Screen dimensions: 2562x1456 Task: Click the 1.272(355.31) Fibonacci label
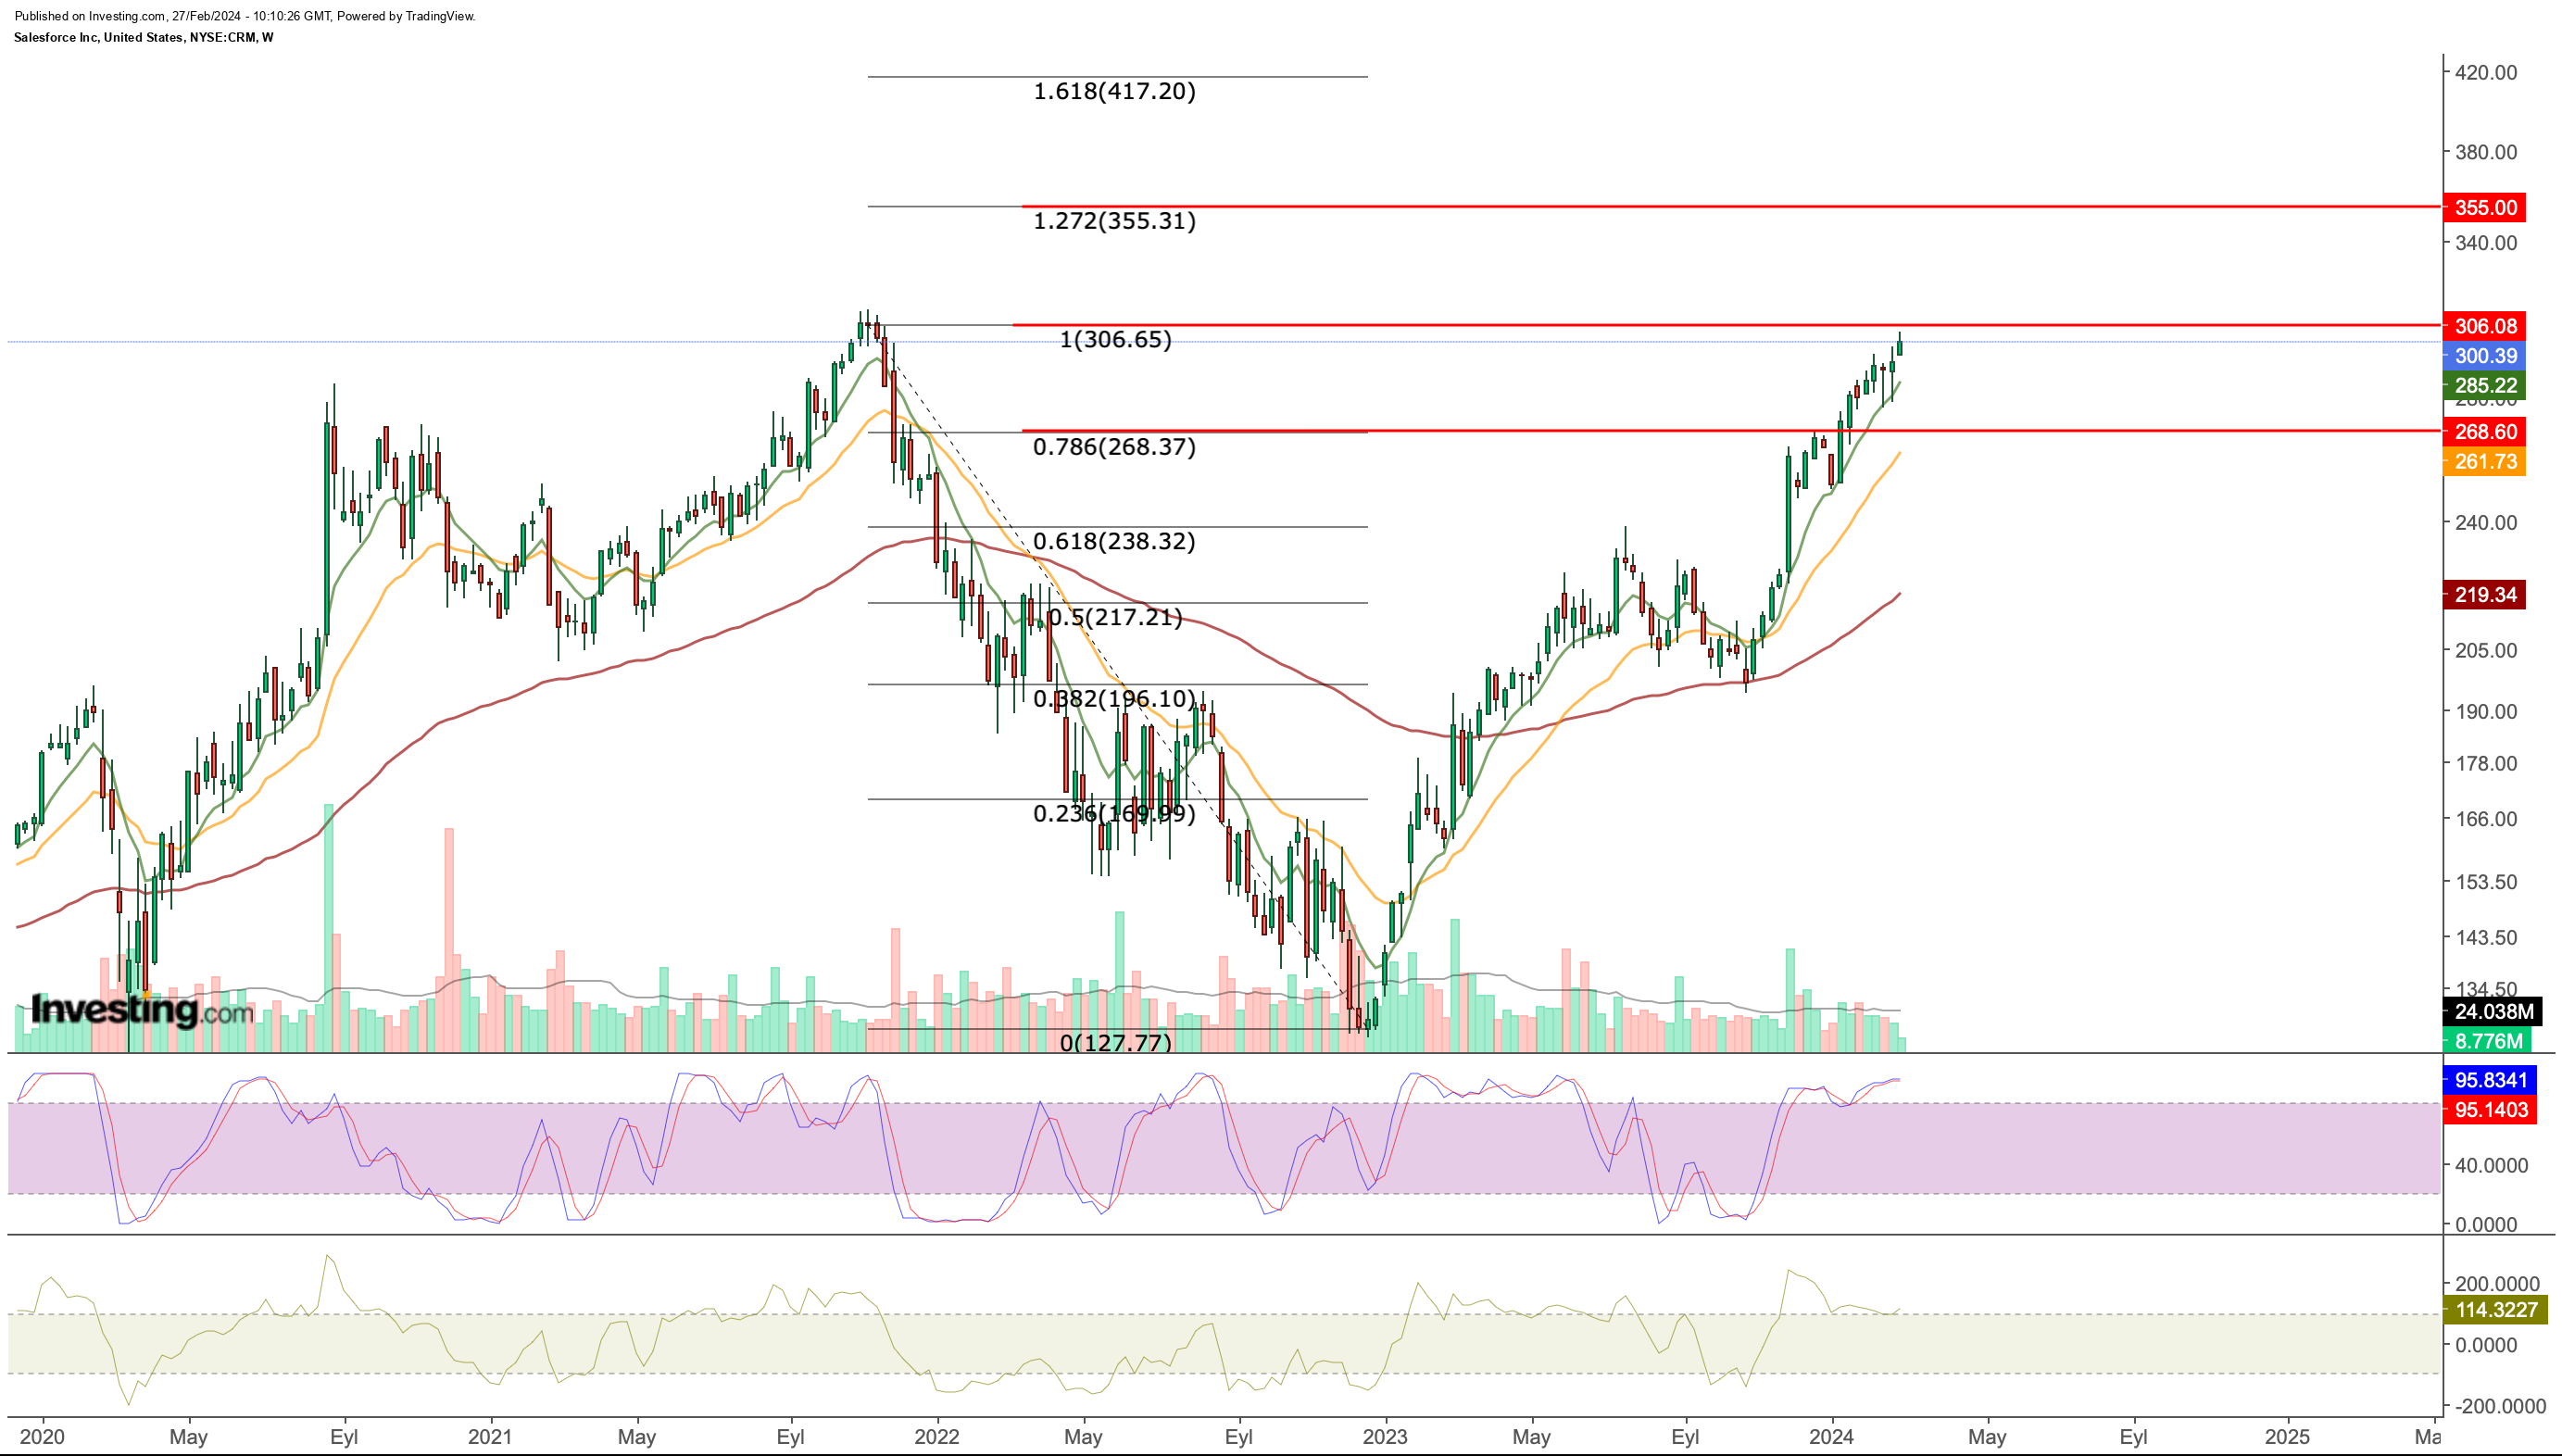1114,221
